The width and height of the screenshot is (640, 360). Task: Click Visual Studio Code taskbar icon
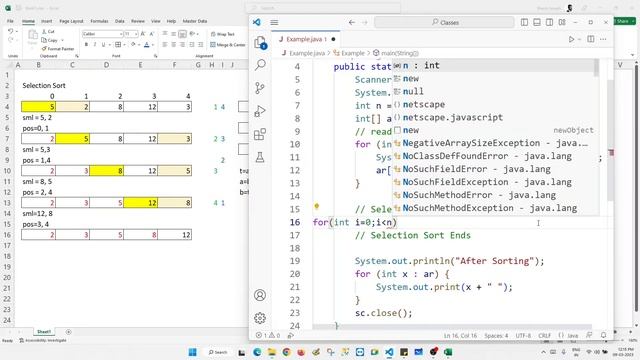coord(389,352)
